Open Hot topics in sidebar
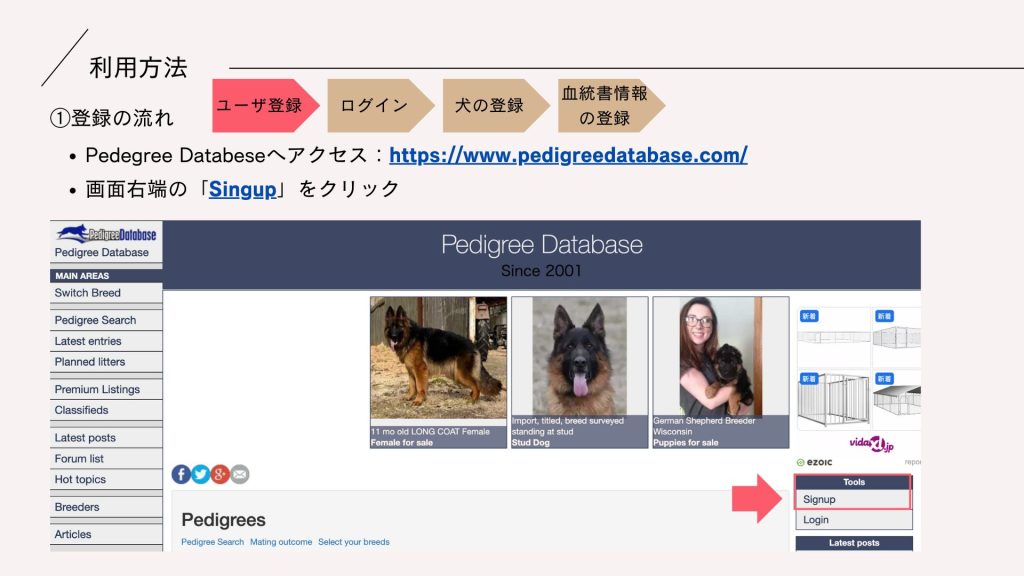1024x576 pixels. [106, 479]
